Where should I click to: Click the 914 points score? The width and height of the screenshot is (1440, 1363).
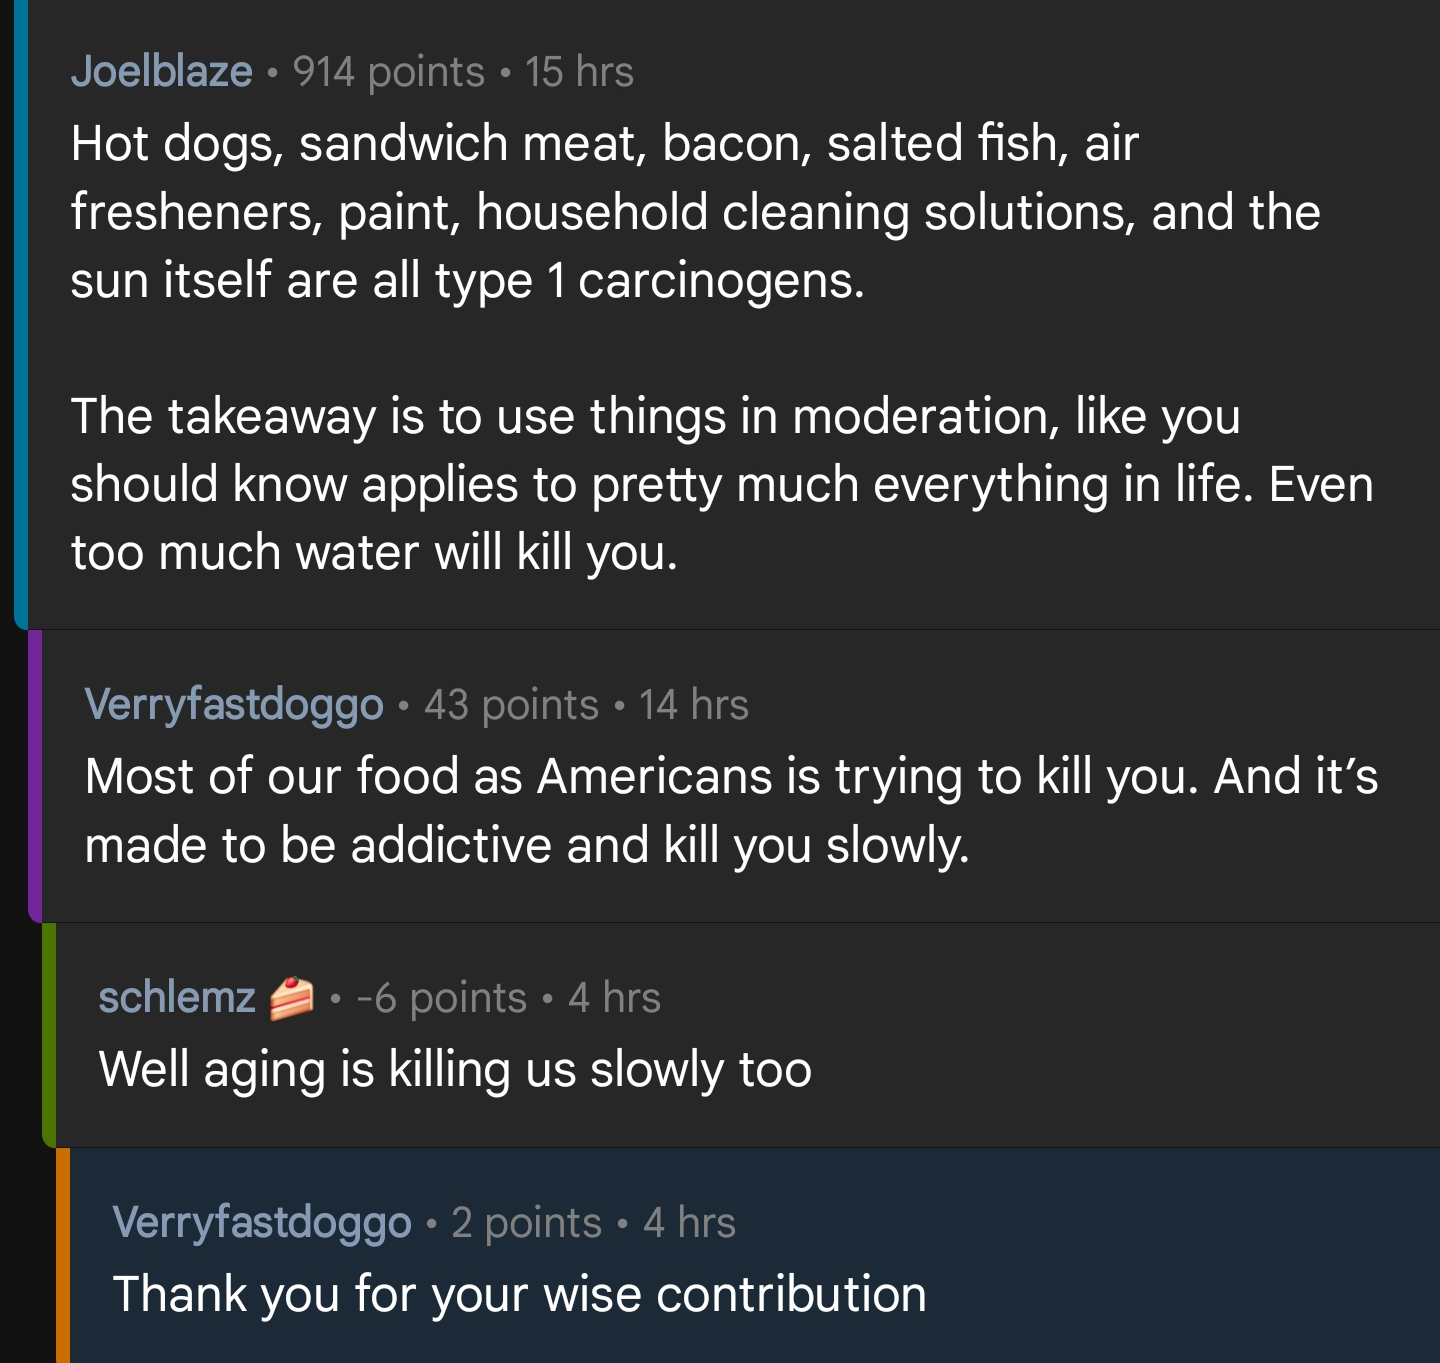[x=388, y=72]
